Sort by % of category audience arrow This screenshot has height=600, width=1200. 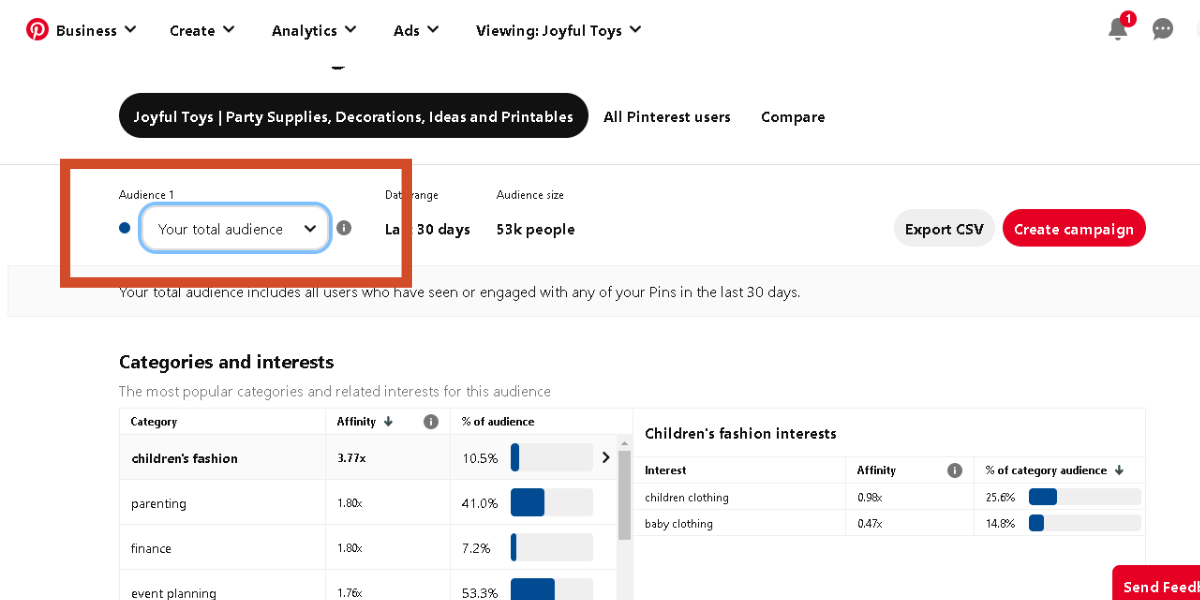click(1118, 470)
